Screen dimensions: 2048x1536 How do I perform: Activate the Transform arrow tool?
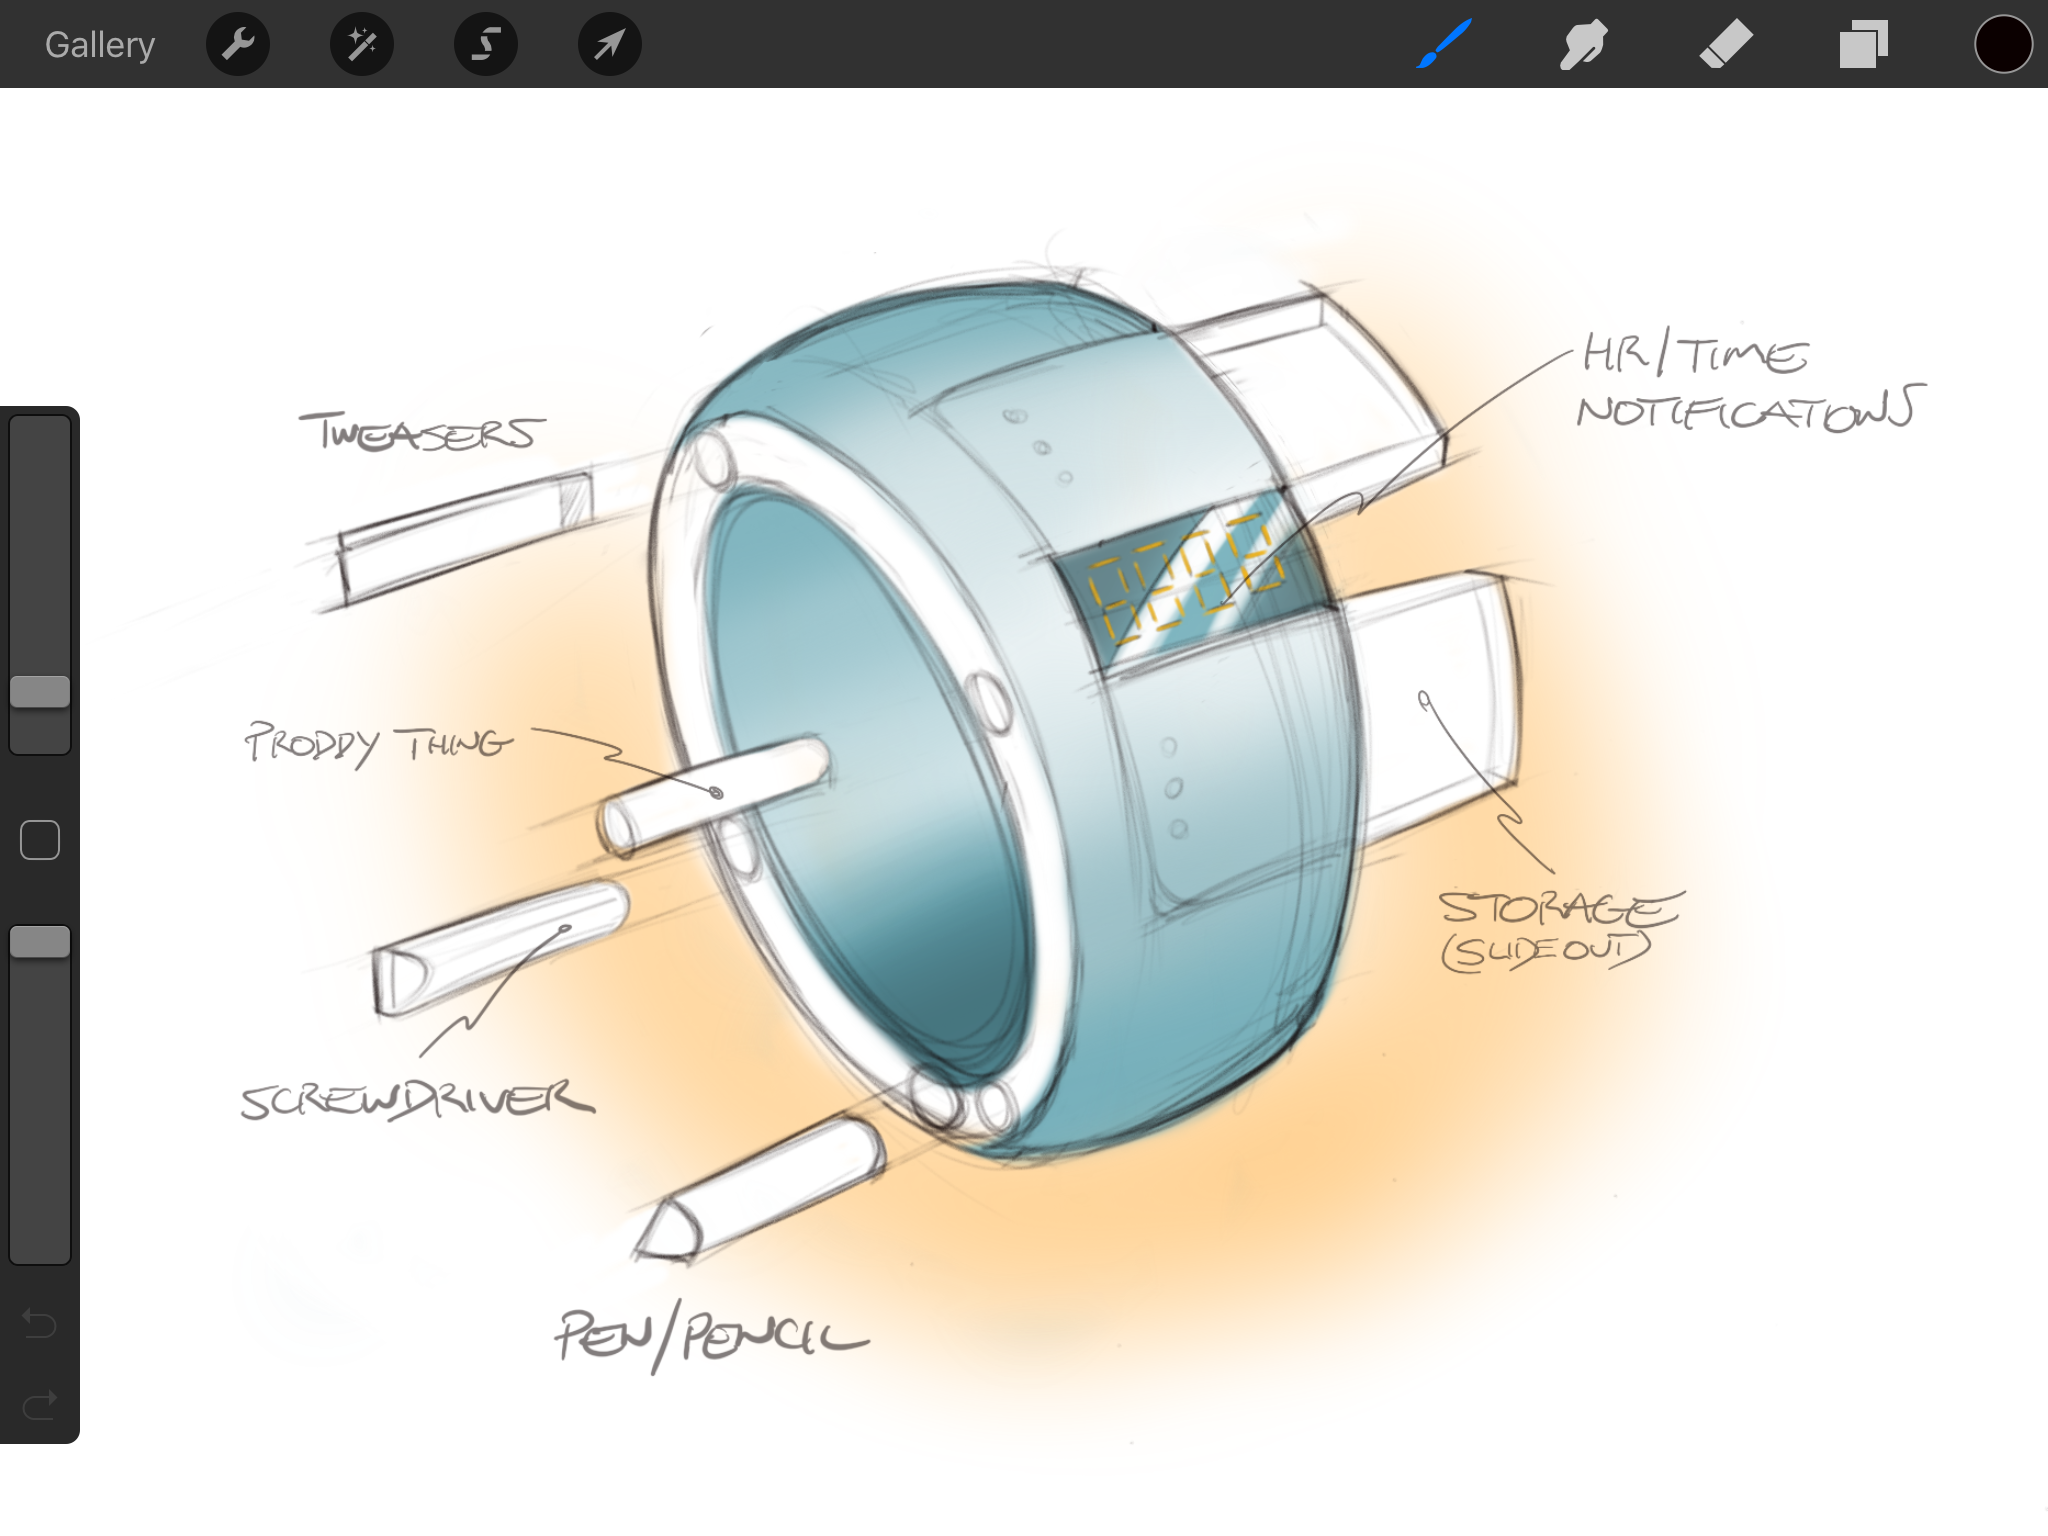click(x=609, y=44)
